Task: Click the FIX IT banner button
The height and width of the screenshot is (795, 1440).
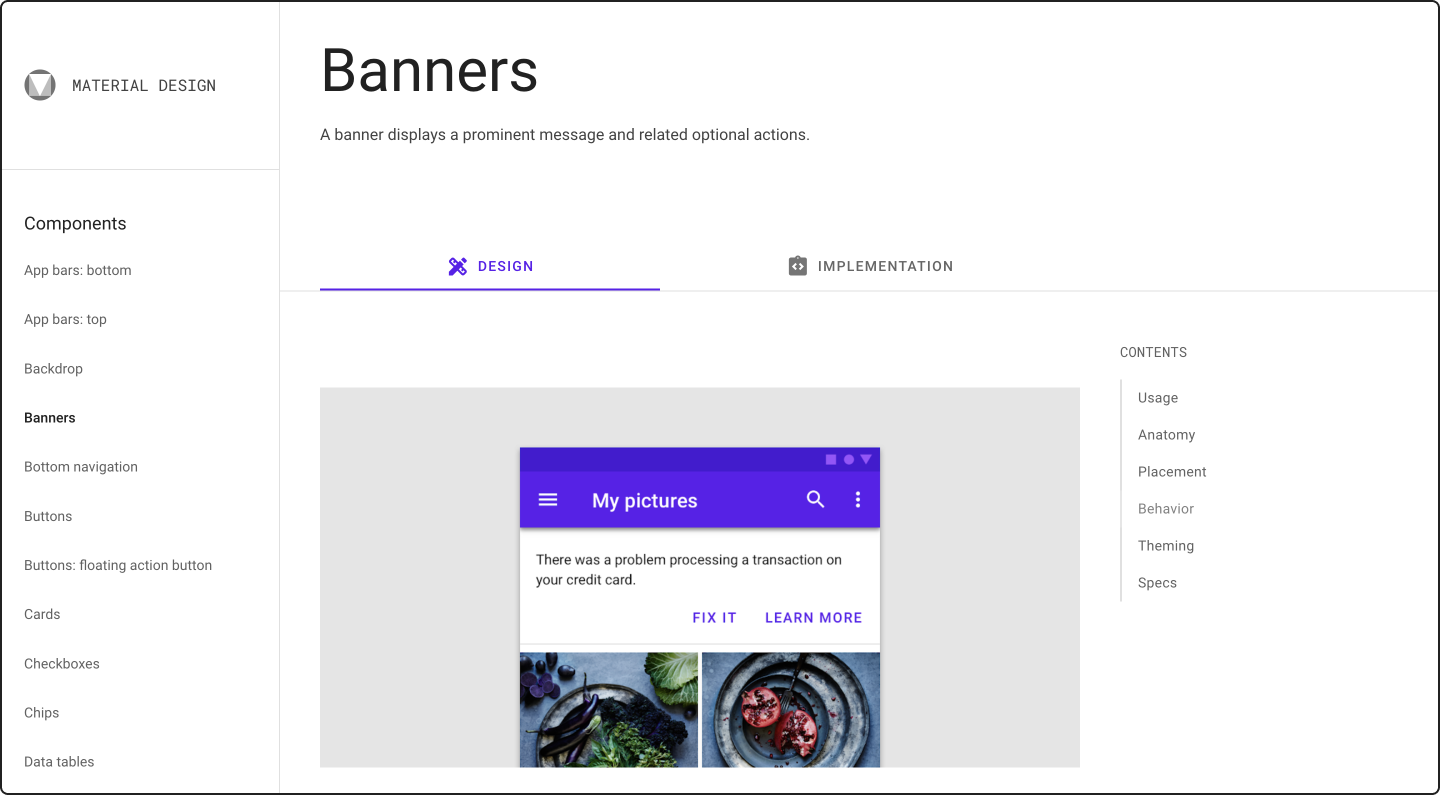Action: click(x=714, y=618)
